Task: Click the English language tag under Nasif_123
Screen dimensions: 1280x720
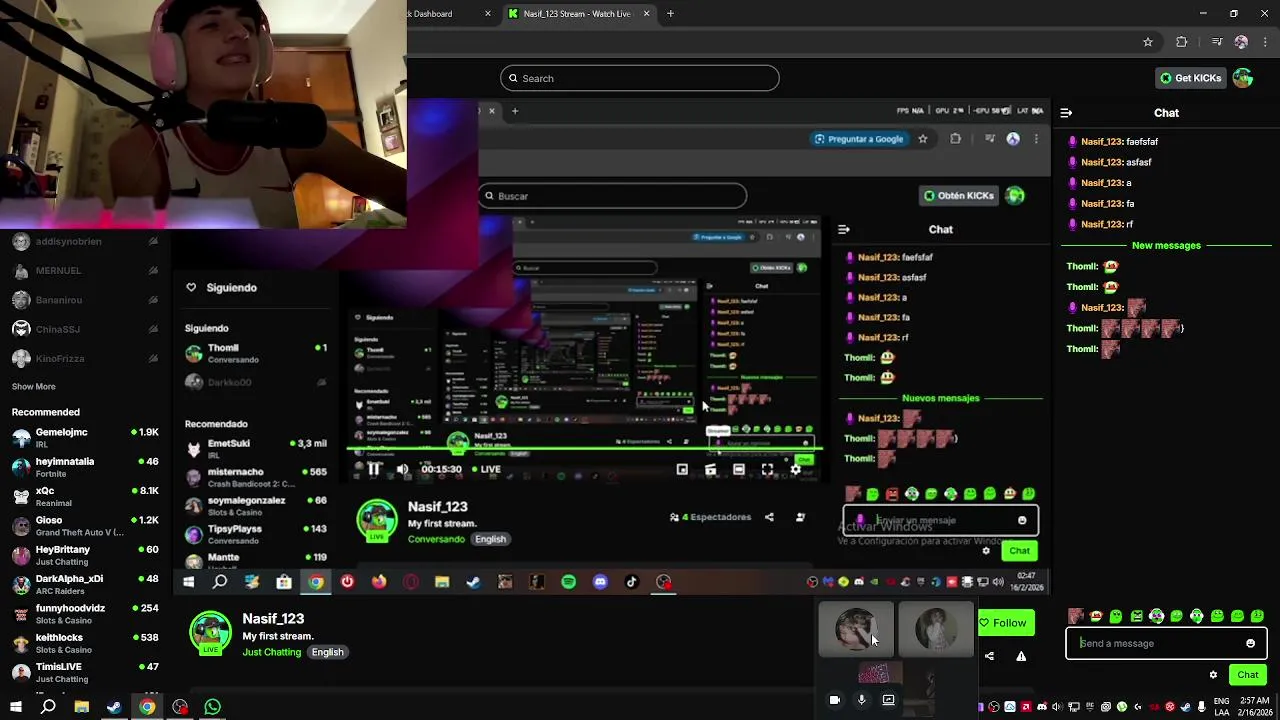Action: (327, 652)
